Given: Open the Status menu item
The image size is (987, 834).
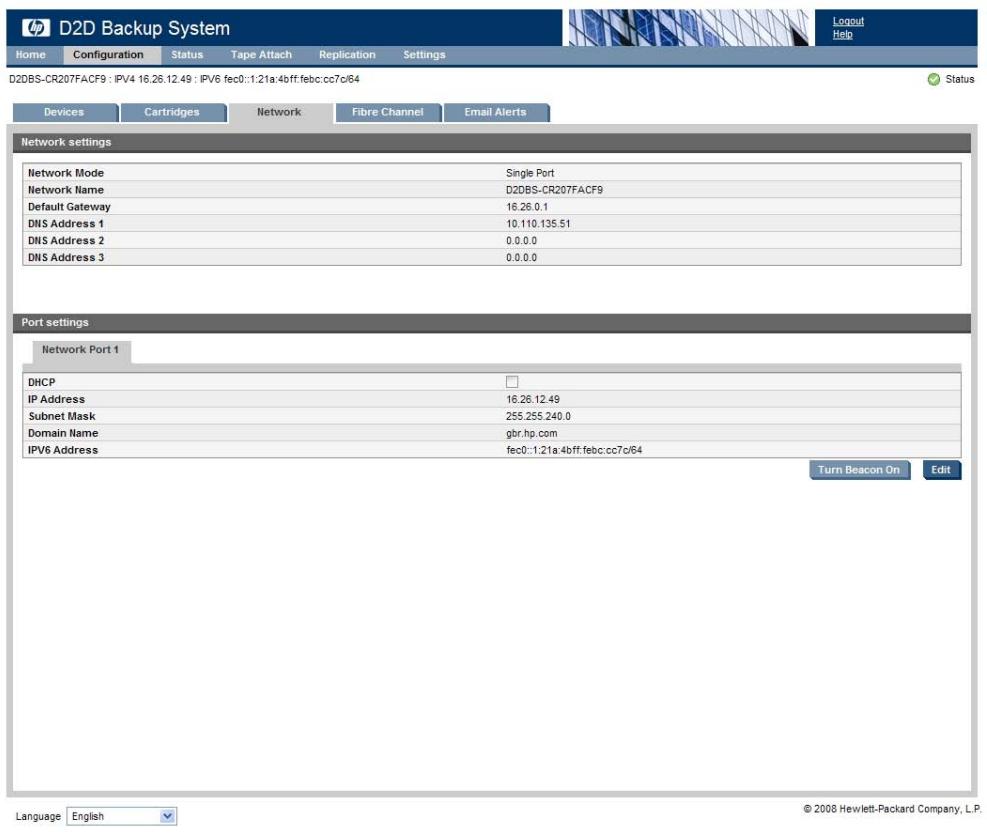Looking at the screenshot, I should (187, 55).
